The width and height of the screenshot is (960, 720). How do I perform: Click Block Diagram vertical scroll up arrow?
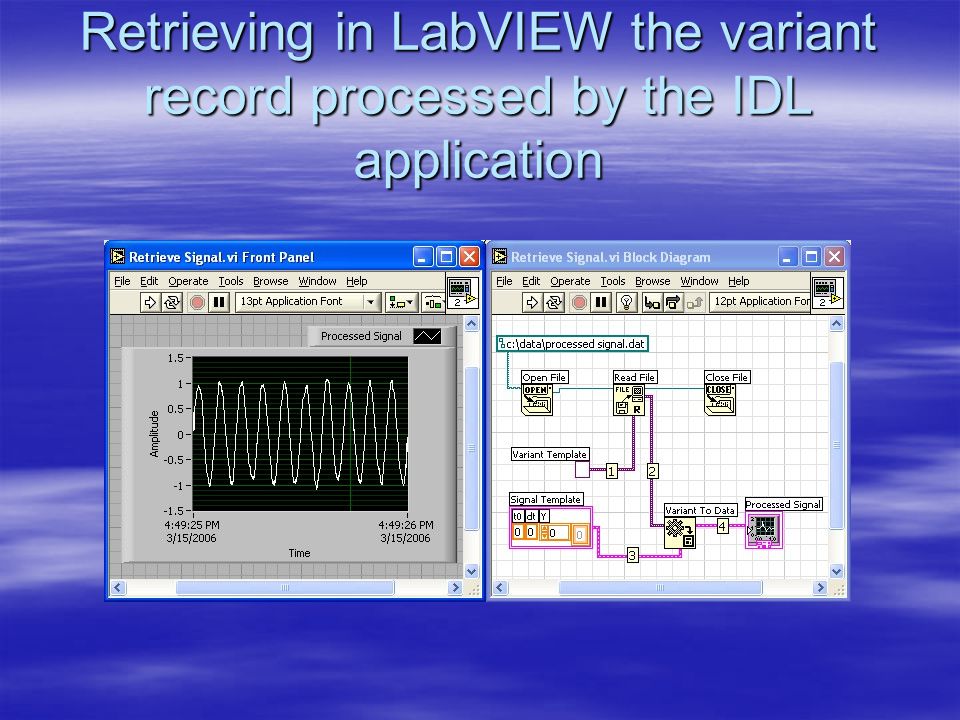(836, 324)
